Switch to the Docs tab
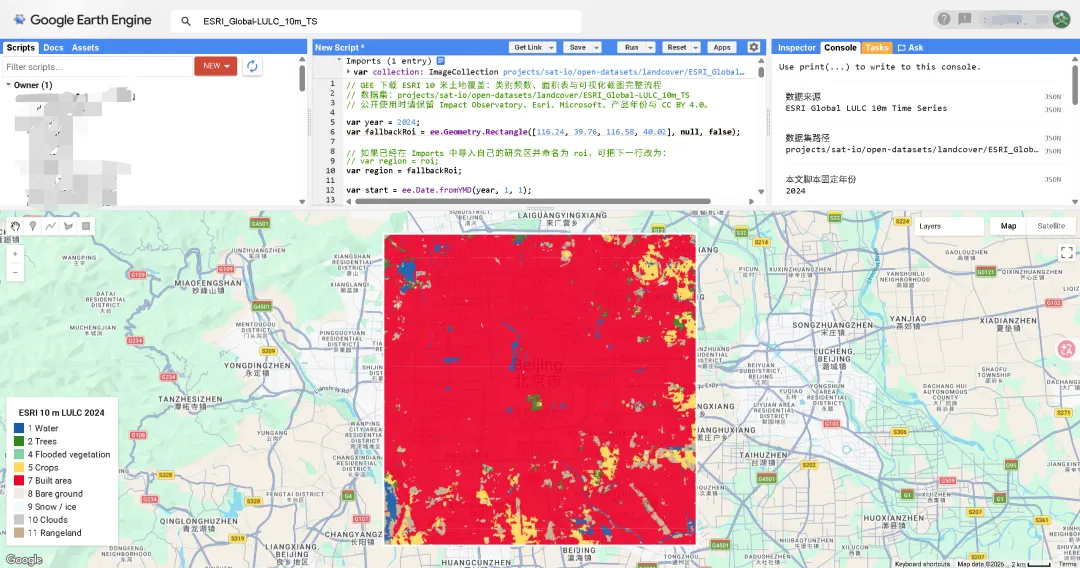This screenshot has height=568, width=1080. pyautogui.click(x=53, y=48)
